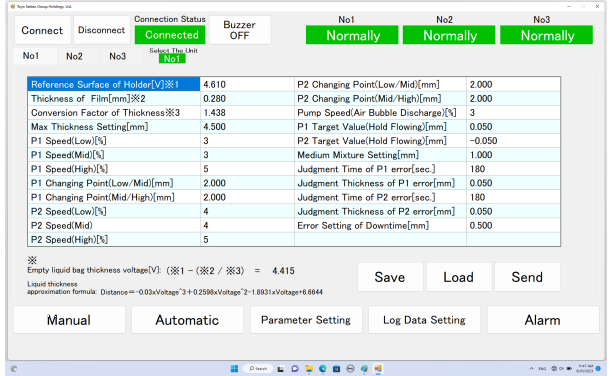Load parameters with the Load button
The width and height of the screenshot is (612, 376).
click(x=459, y=277)
